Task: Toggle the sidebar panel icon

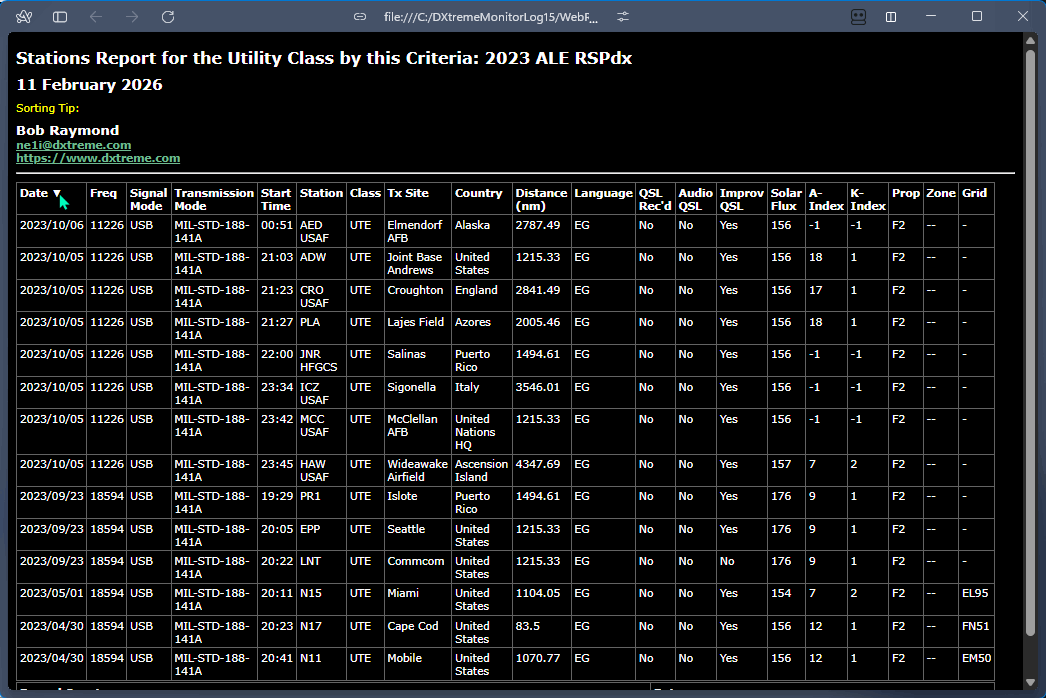Action: coord(60,17)
